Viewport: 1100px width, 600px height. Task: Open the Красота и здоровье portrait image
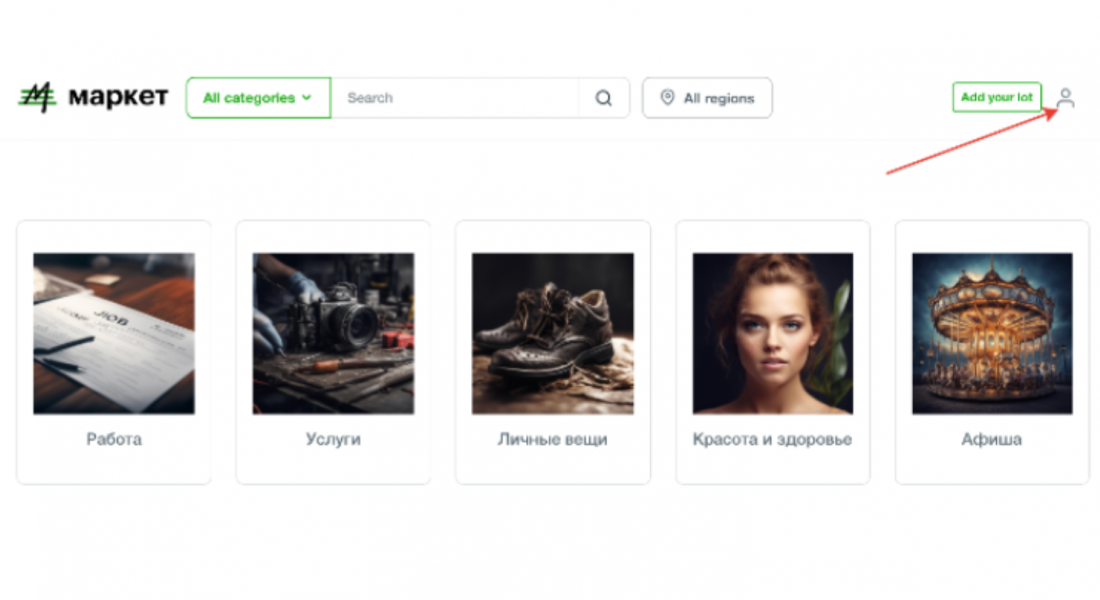(772, 333)
